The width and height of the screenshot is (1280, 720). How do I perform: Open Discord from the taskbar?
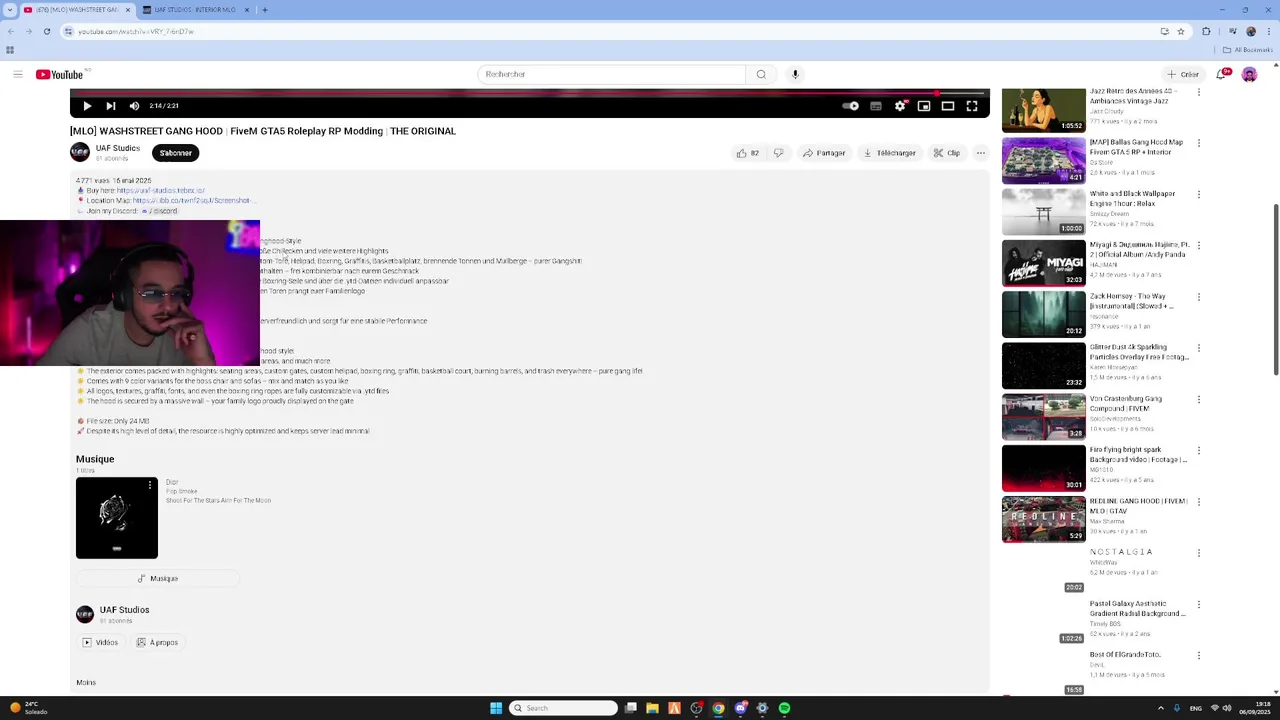740,708
